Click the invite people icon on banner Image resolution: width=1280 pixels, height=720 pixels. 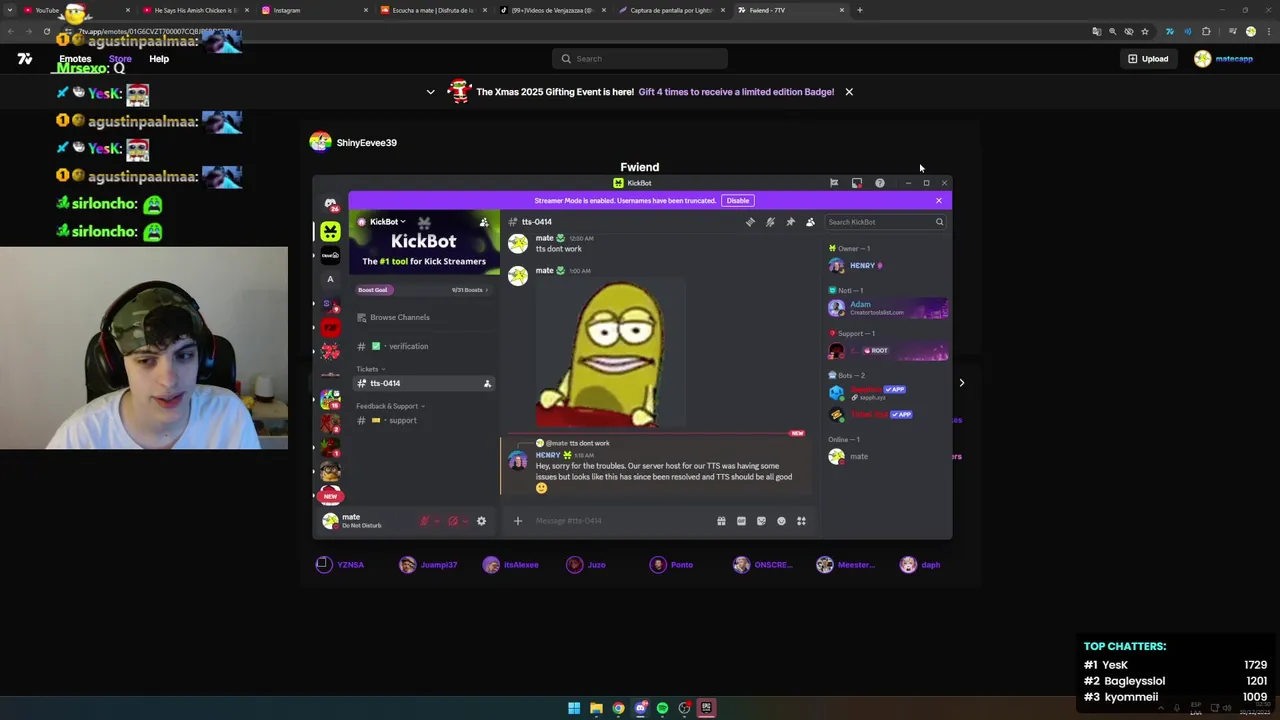point(484,222)
